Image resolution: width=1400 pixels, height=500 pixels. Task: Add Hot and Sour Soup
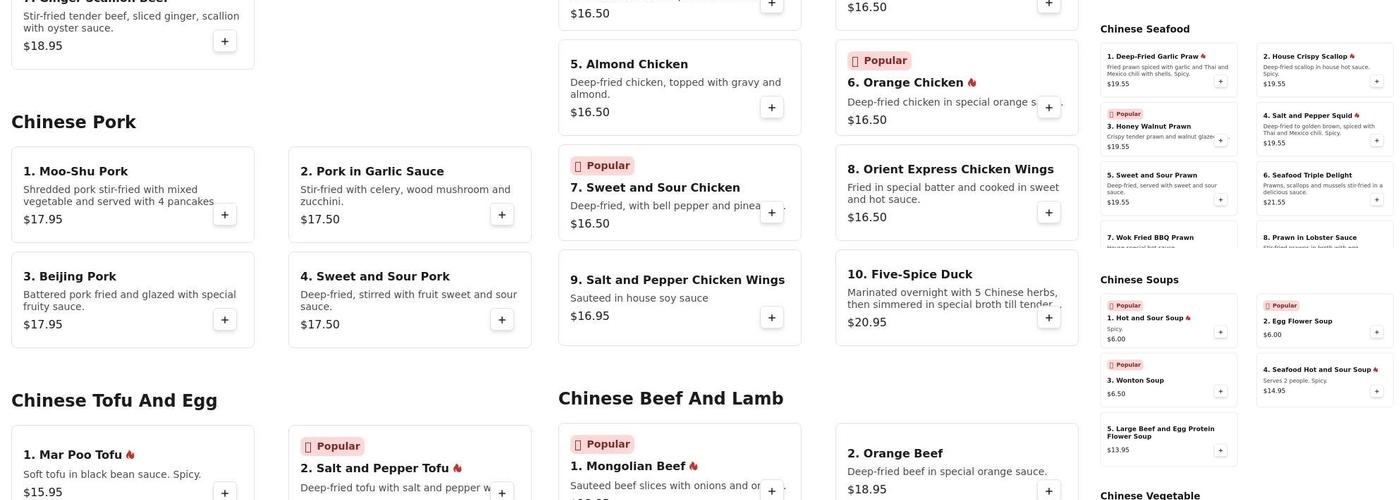pos(1220,332)
